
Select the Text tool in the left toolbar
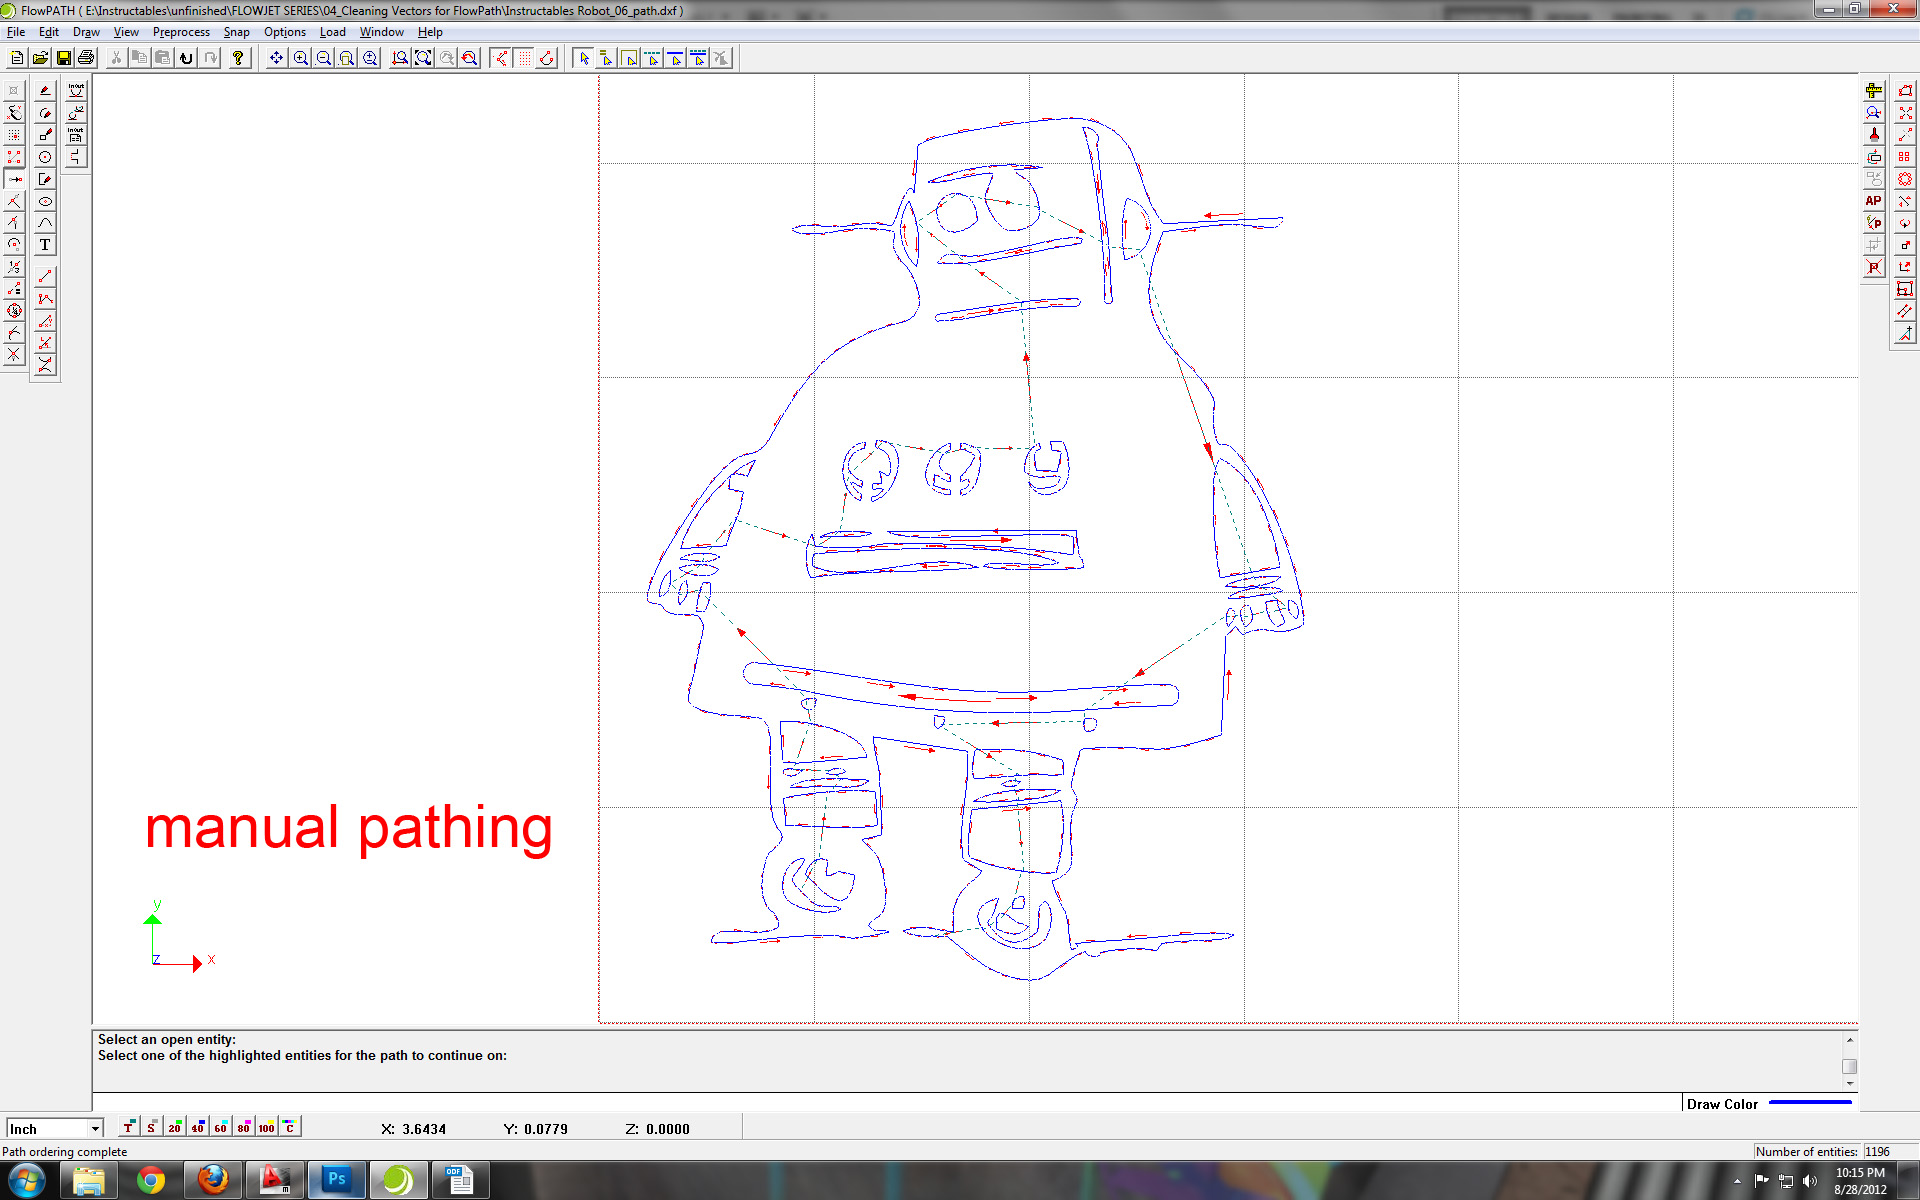44,244
